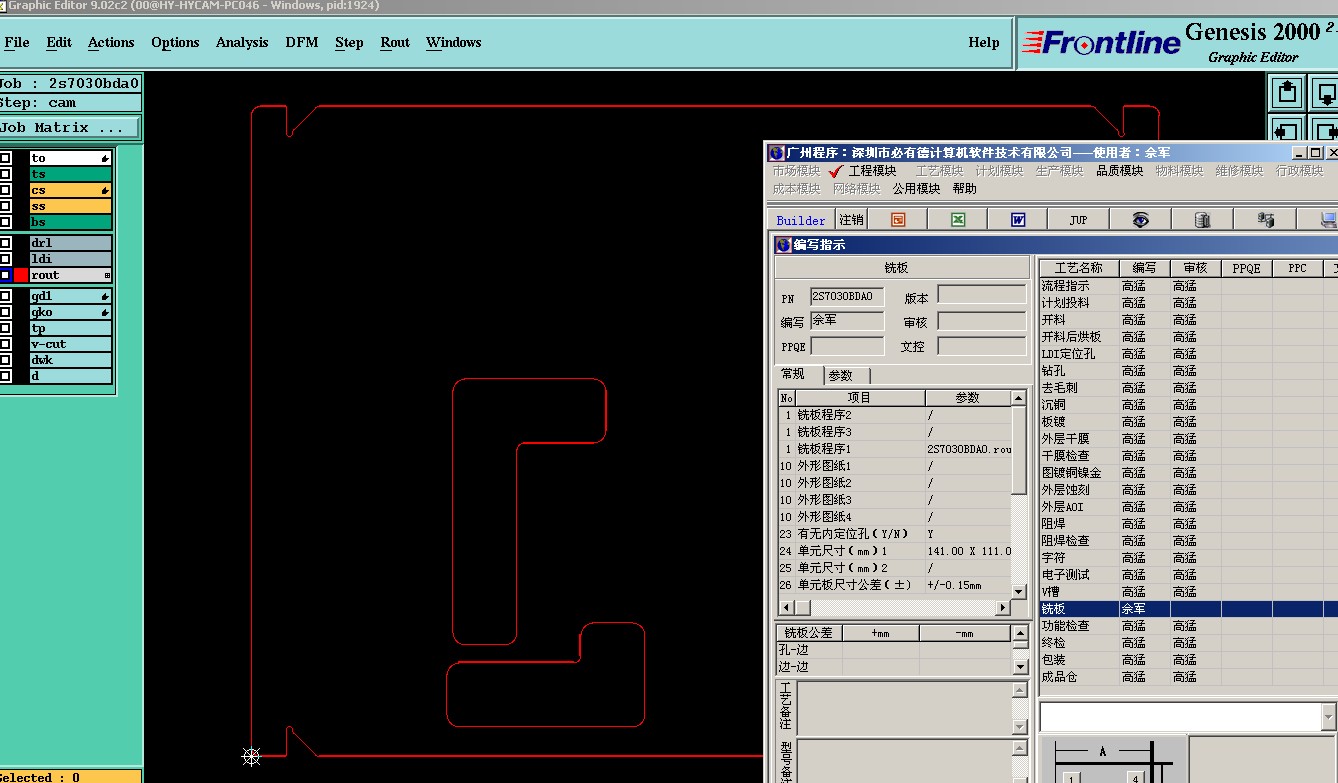The width and height of the screenshot is (1338, 783).
Task: Toggle checkbox for layer ldi
Action: pyautogui.click(x=5, y=259)
